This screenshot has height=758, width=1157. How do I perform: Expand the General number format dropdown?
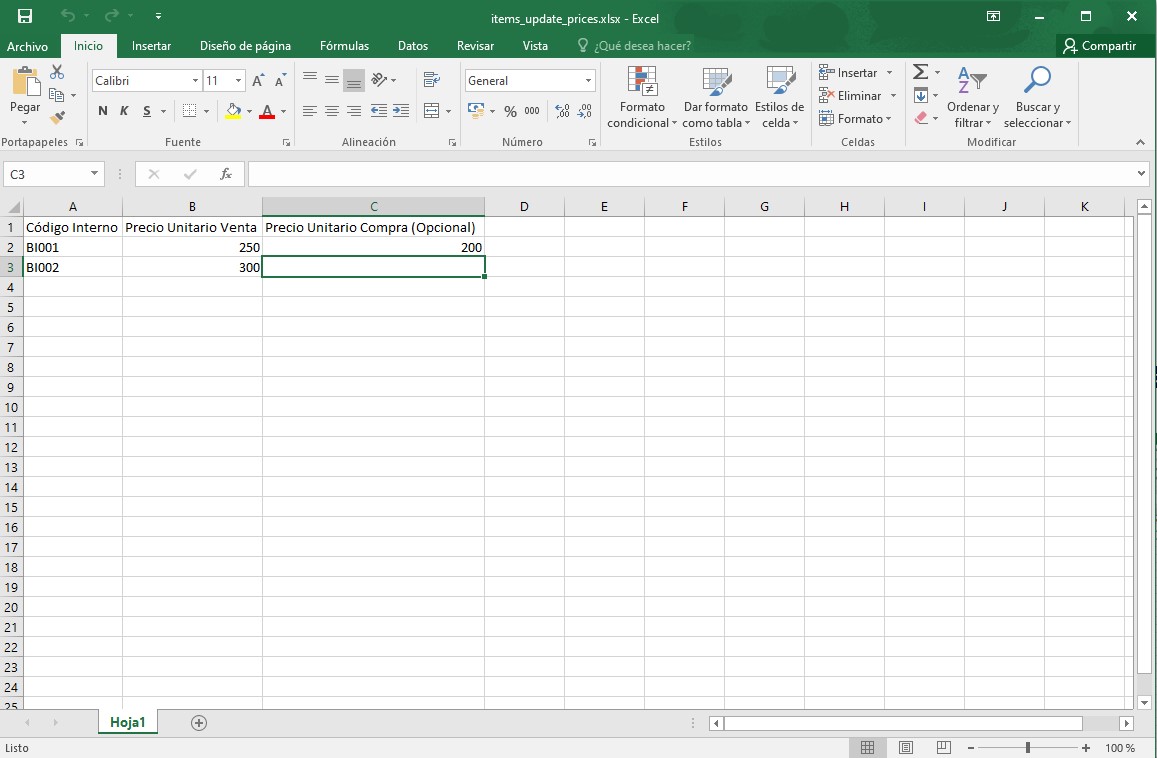coord(588,81)
